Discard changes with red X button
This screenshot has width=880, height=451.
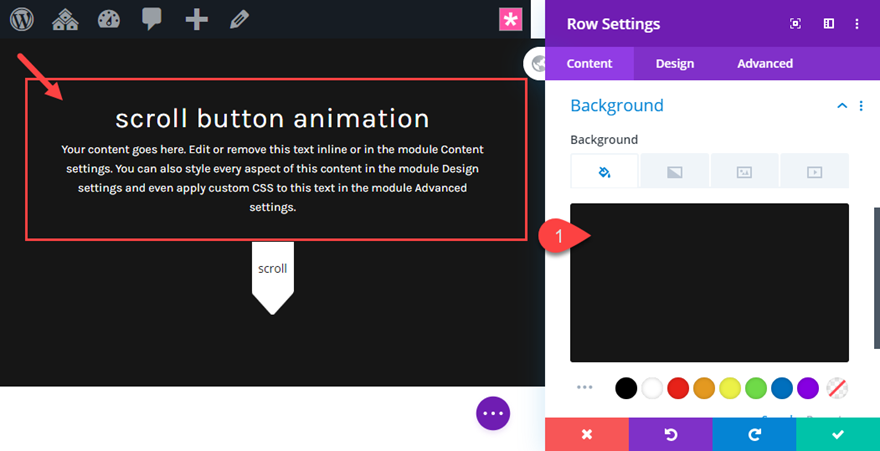(586, 434)
